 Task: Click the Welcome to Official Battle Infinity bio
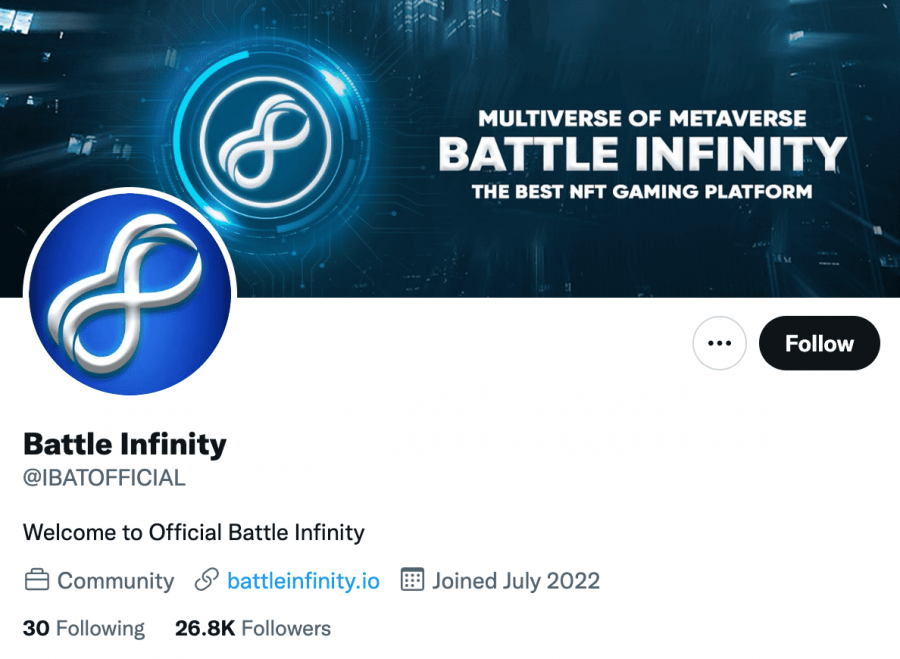194,531
